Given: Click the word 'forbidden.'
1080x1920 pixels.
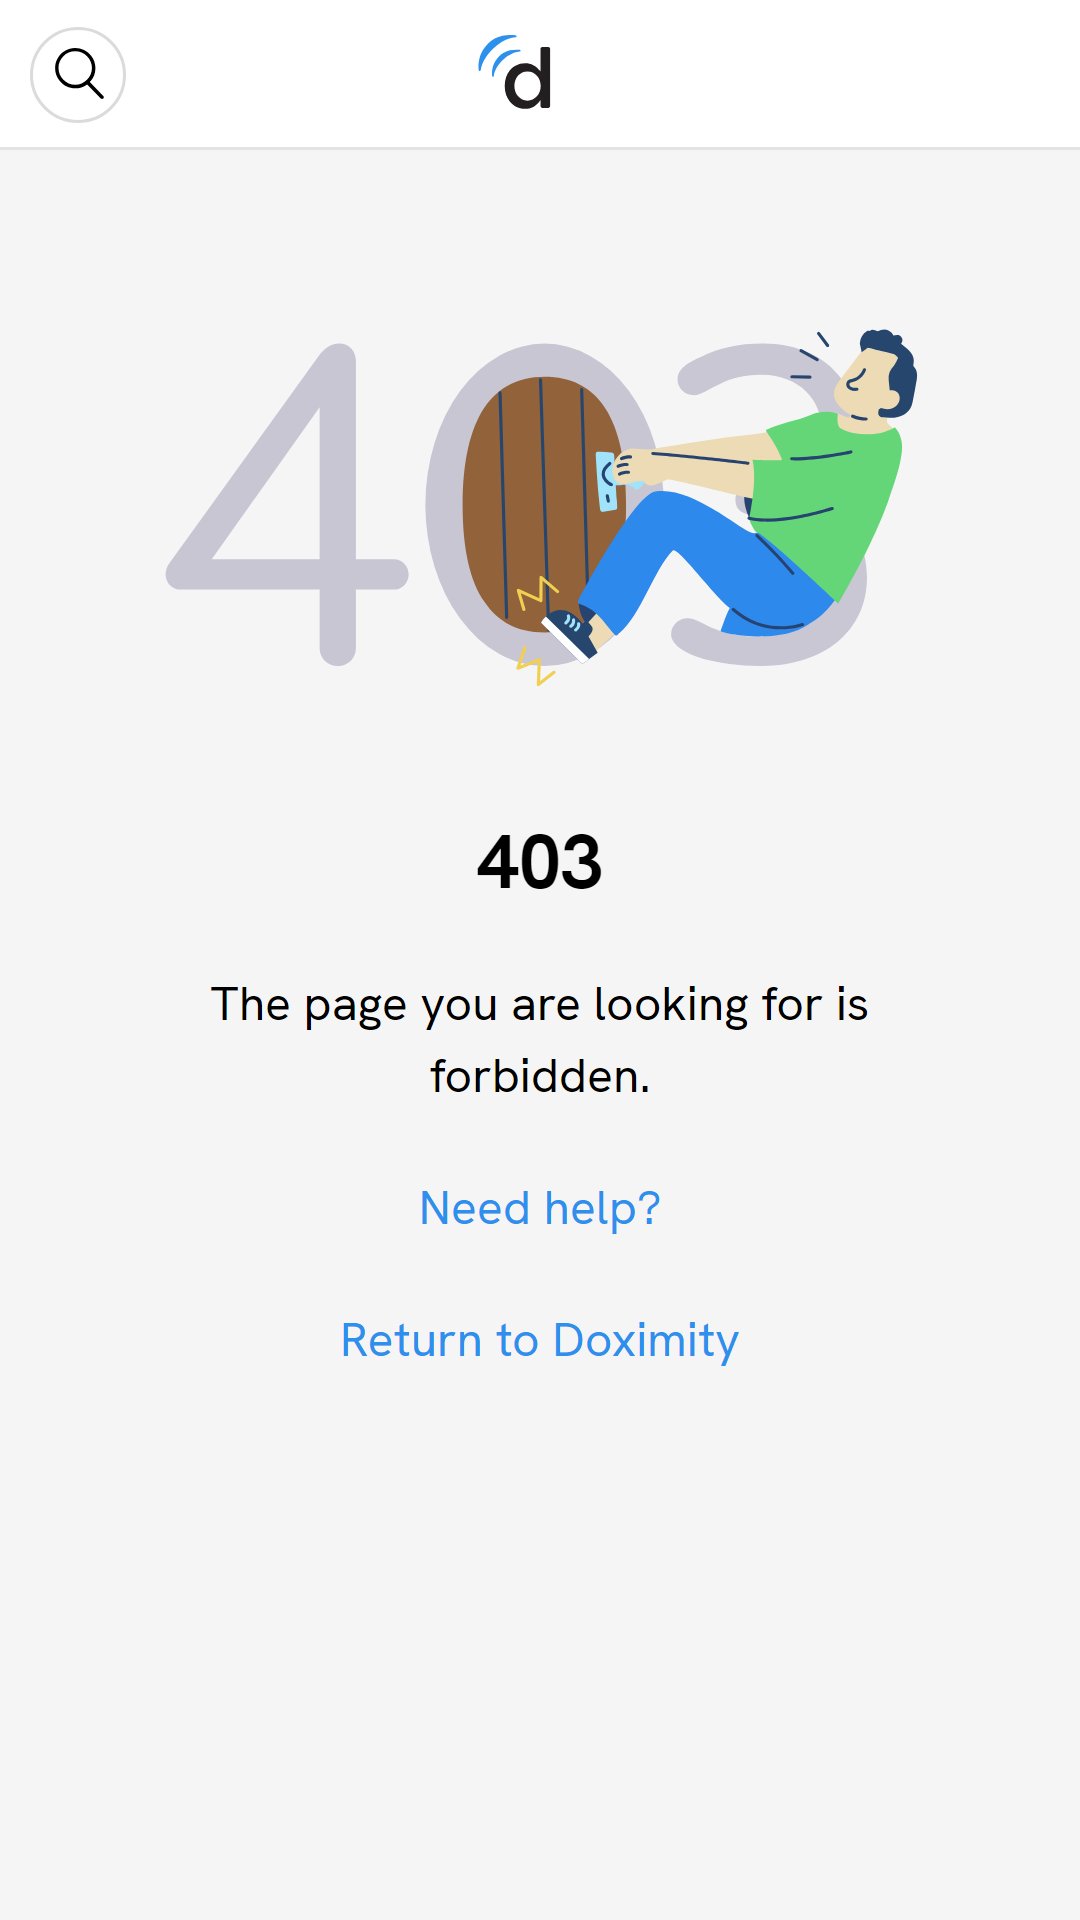Looking at the screenshot, I should (540, 1077).
